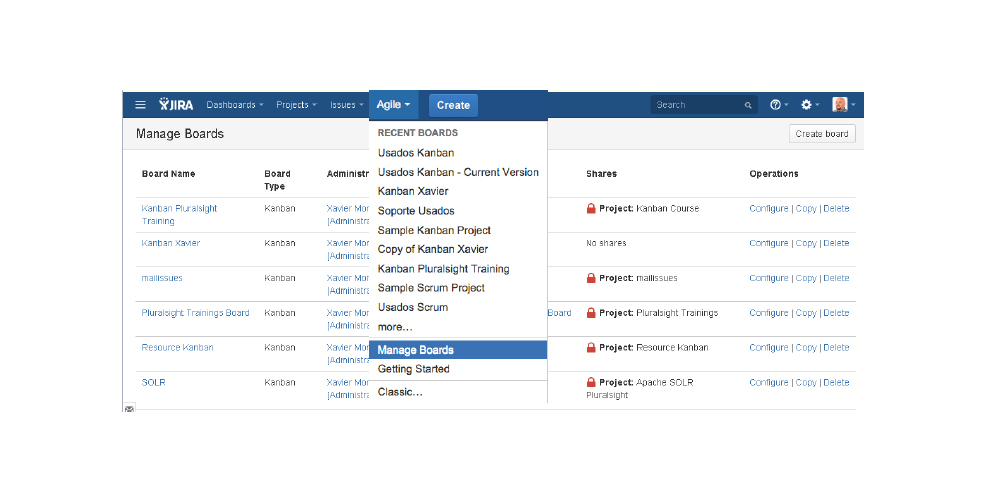Choose Manage Boards in the Agile menu

[458, 350]
